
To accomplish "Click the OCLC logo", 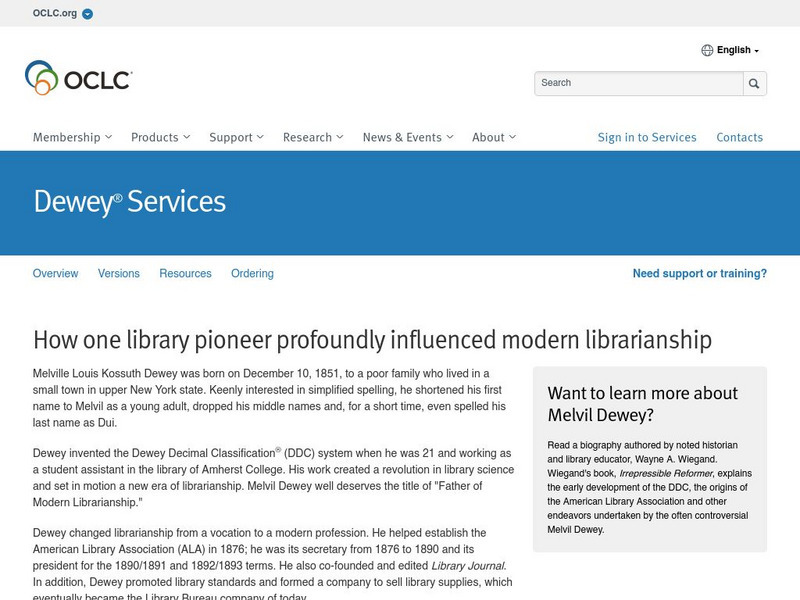I will pyautogui.click(x=79, y=78).
